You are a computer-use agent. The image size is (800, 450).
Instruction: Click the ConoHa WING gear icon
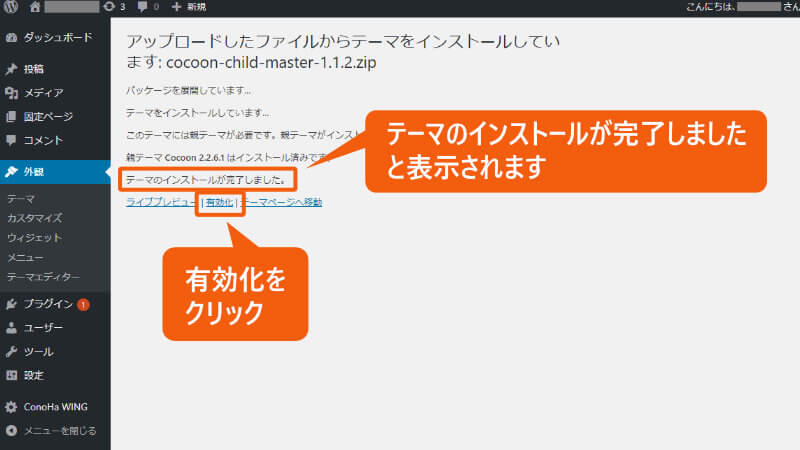[x=11, y=407]
